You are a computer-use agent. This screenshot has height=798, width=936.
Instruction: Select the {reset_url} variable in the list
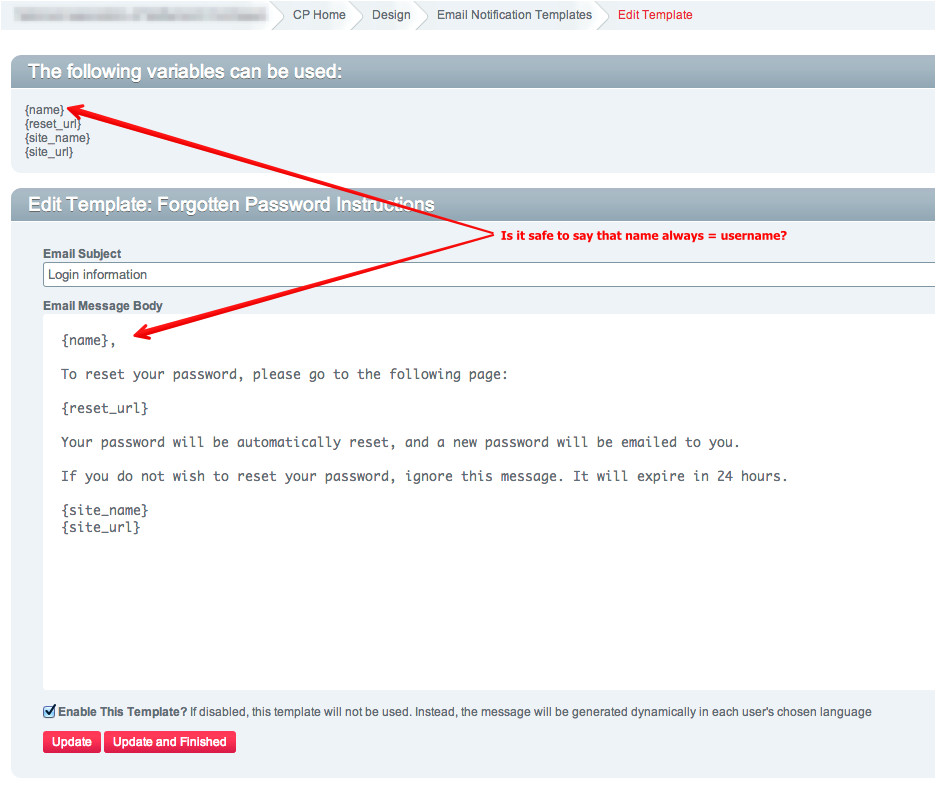[x=53, y=124]
